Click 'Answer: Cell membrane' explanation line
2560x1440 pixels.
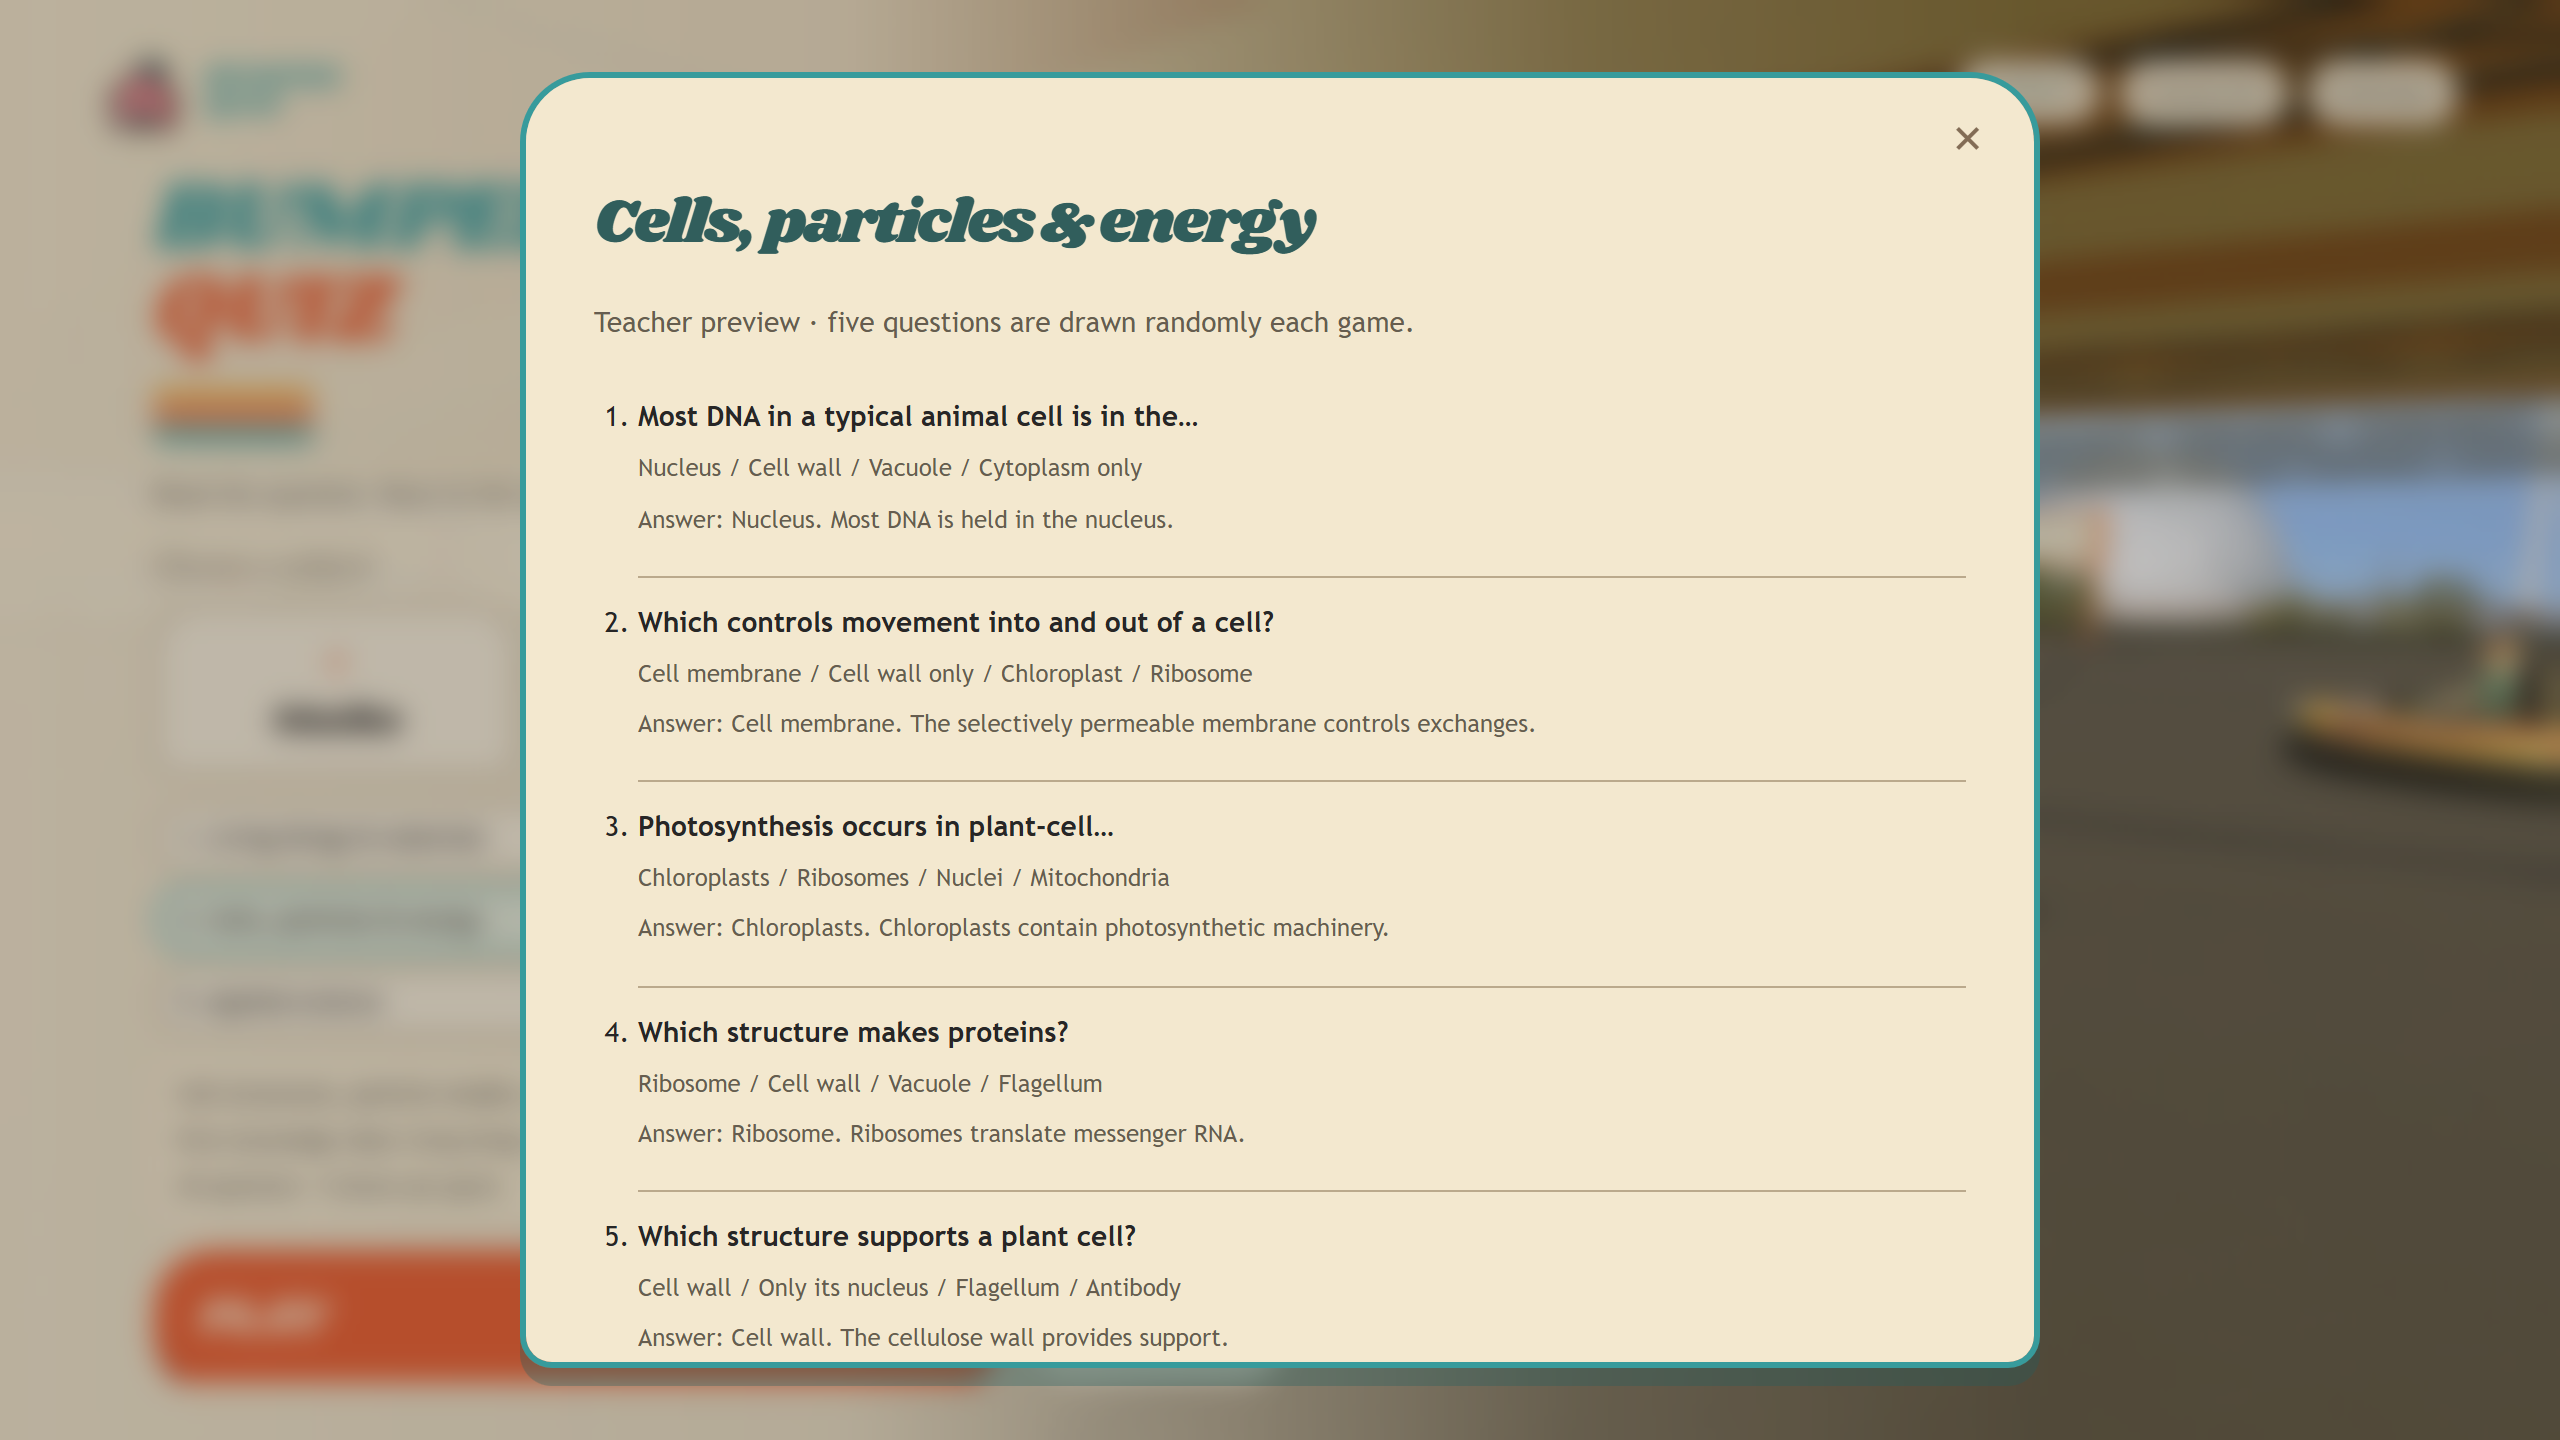[1086, 724]
